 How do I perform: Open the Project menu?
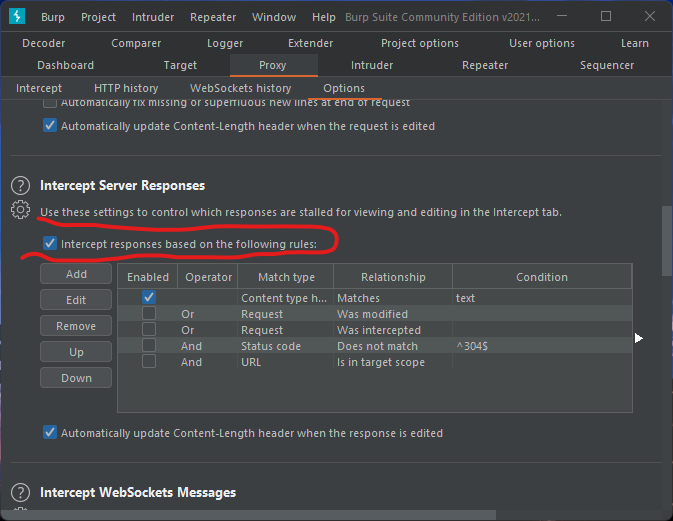98,17
